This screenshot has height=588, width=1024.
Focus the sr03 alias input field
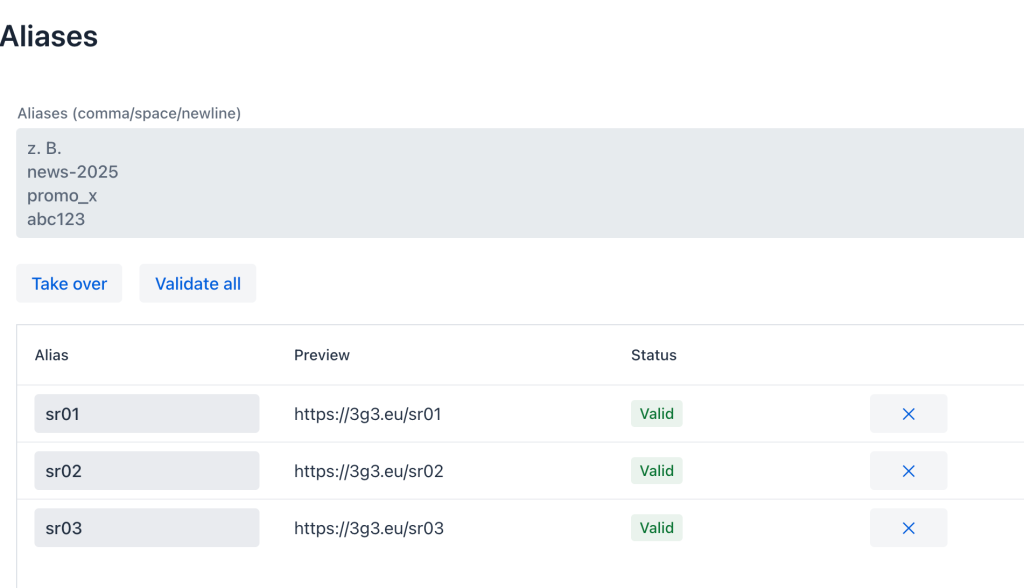[146, 527]
